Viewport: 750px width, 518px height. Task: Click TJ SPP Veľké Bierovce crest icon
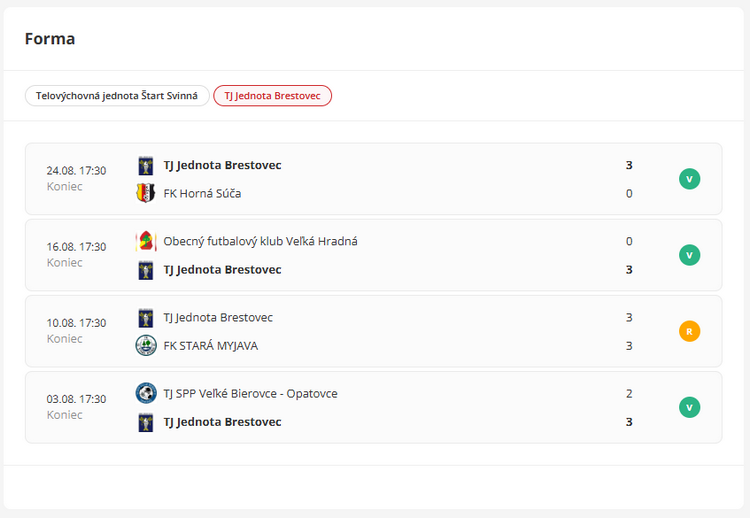pos(146,393)
